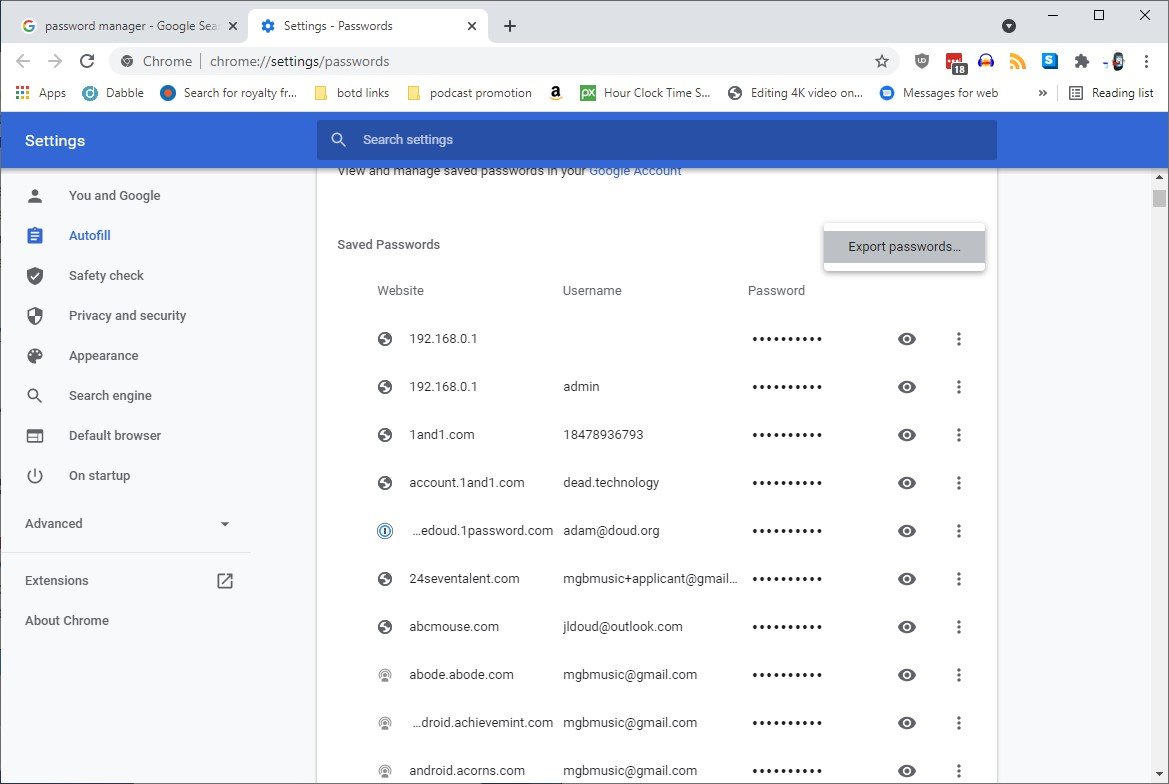The height and width of the screenshot is (784, 1169).
Task: Open a new tab with plus button
Action: tap(510, 26)
